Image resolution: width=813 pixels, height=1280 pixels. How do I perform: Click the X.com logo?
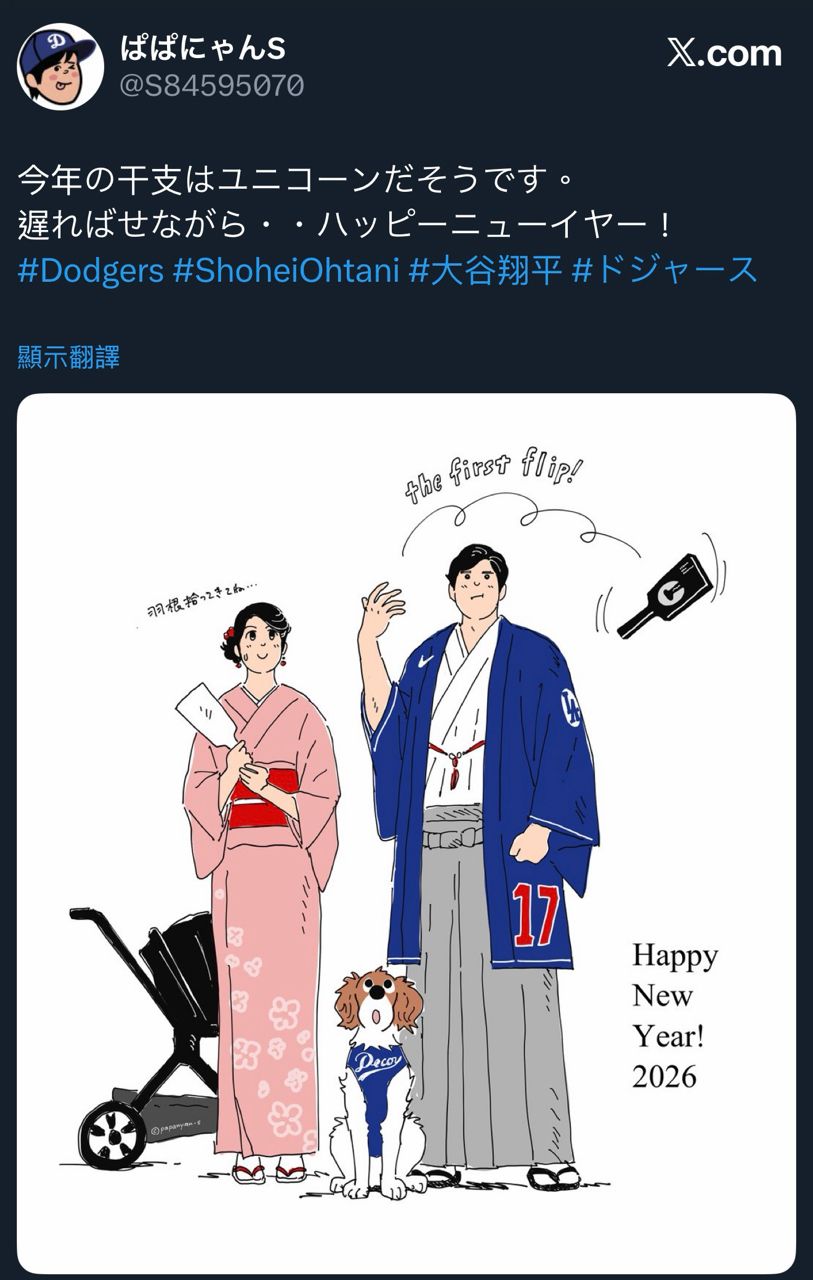[725, 54]
